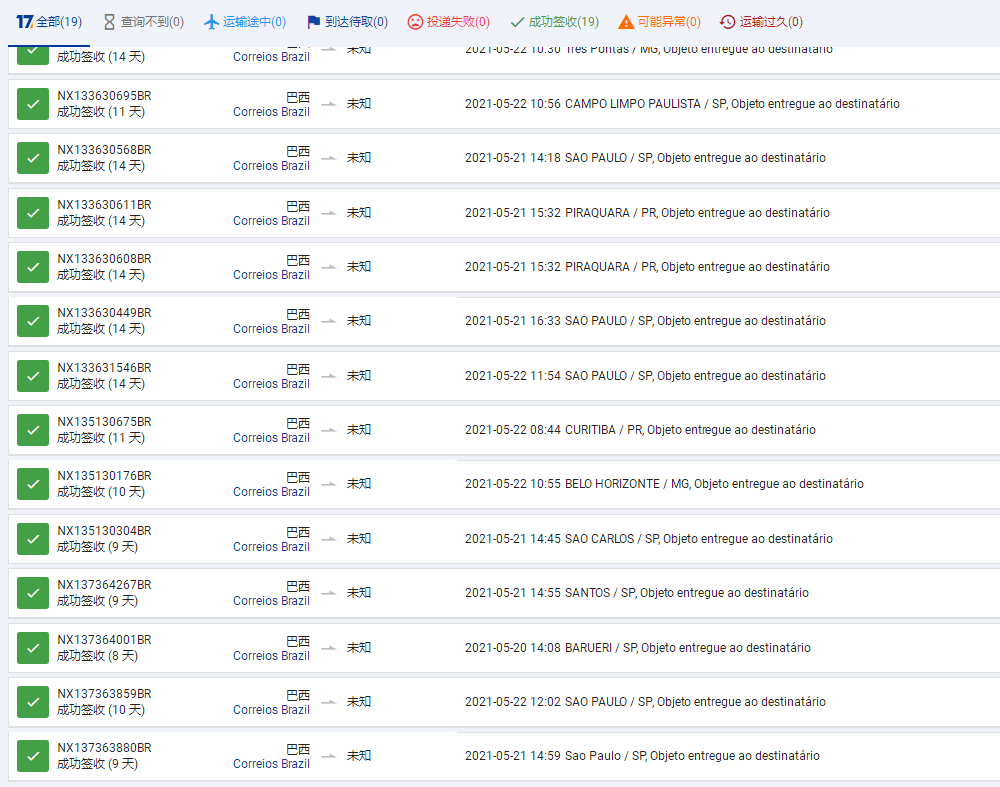Click sad face icon for 投递失败
The image size is (1000, 787).
click(415, 22)
